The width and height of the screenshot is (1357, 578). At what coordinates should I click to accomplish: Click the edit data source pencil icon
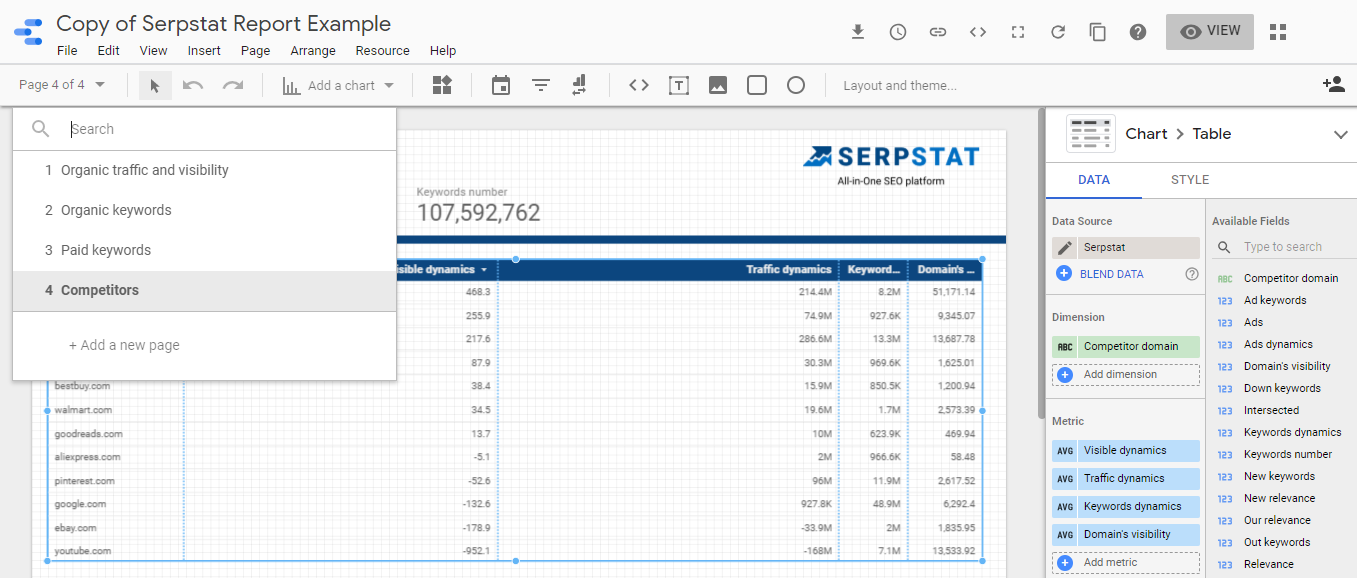point(1064,248)
